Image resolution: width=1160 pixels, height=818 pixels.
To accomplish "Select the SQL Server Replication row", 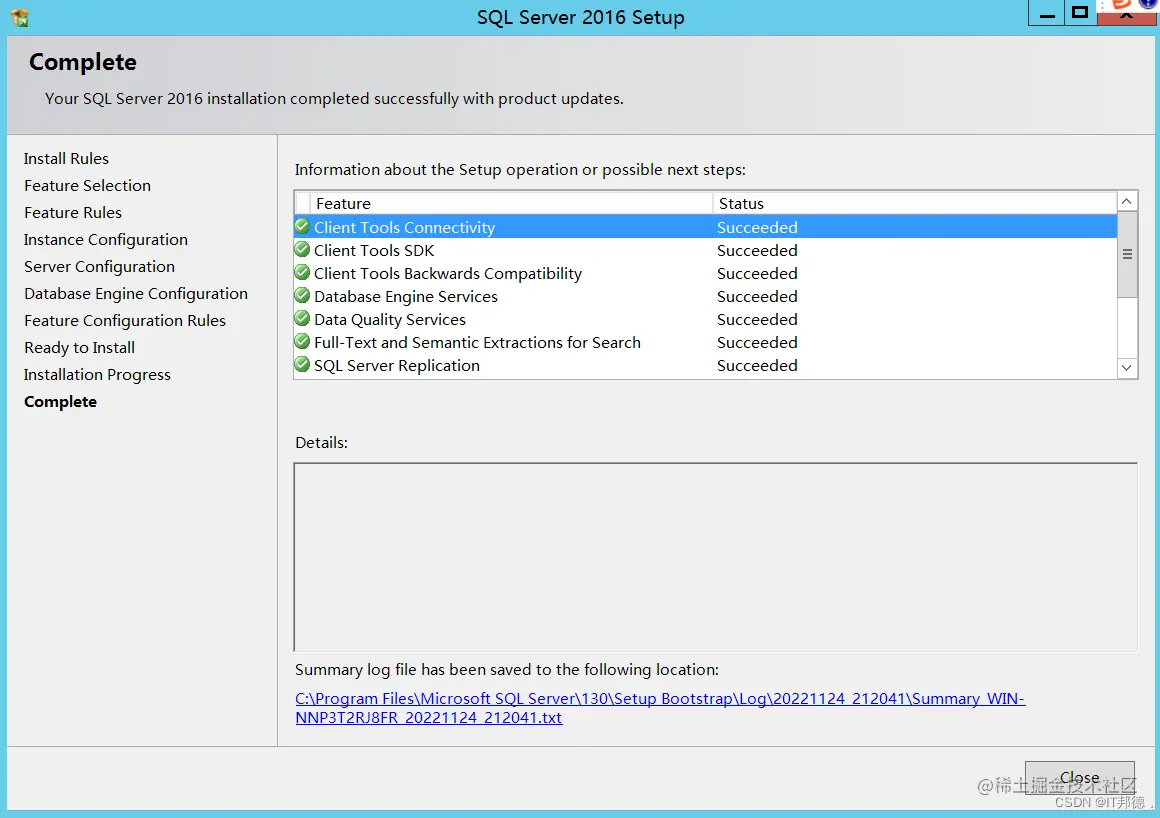I will [x=705, y=365].
